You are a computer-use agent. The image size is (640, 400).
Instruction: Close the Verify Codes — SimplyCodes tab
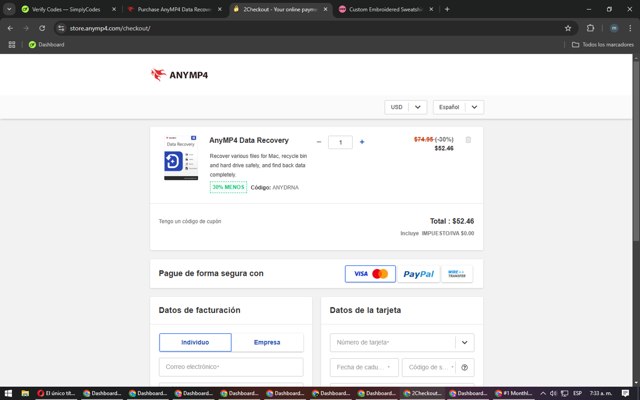point(114,9)
